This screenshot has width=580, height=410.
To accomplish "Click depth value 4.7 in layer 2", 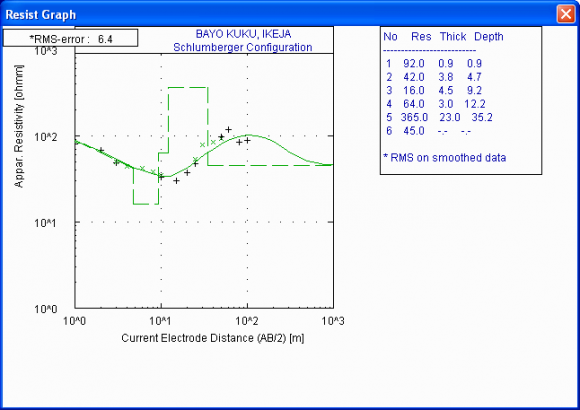I will point(474,77).
